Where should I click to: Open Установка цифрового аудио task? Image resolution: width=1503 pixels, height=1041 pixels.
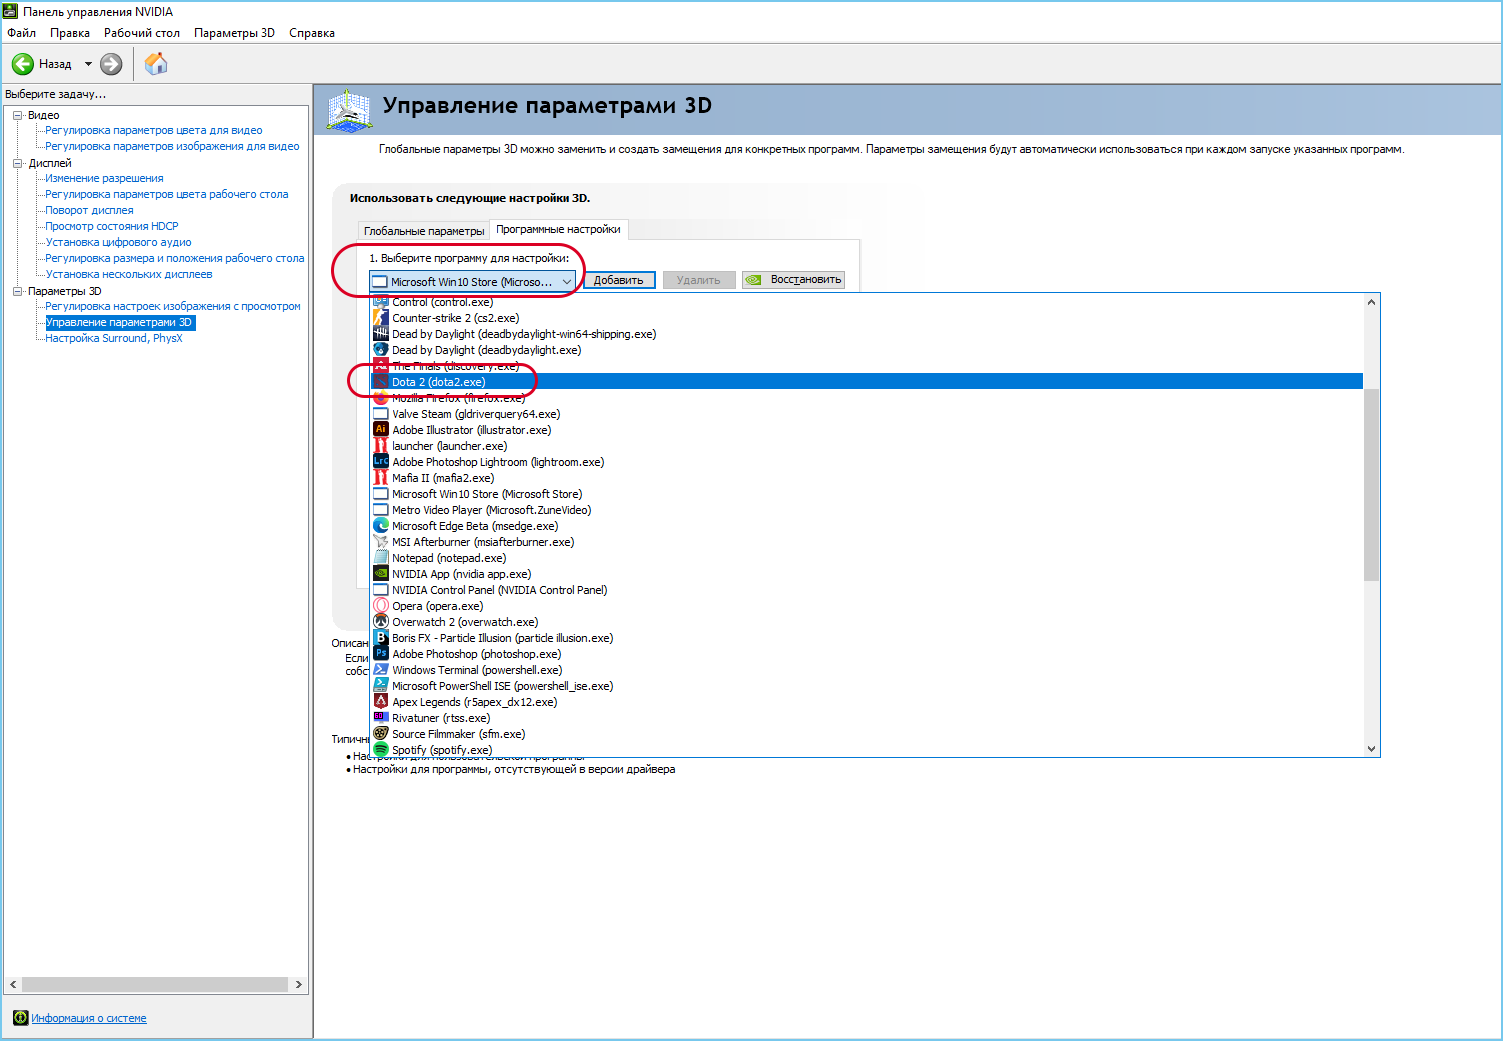[118, 242]
